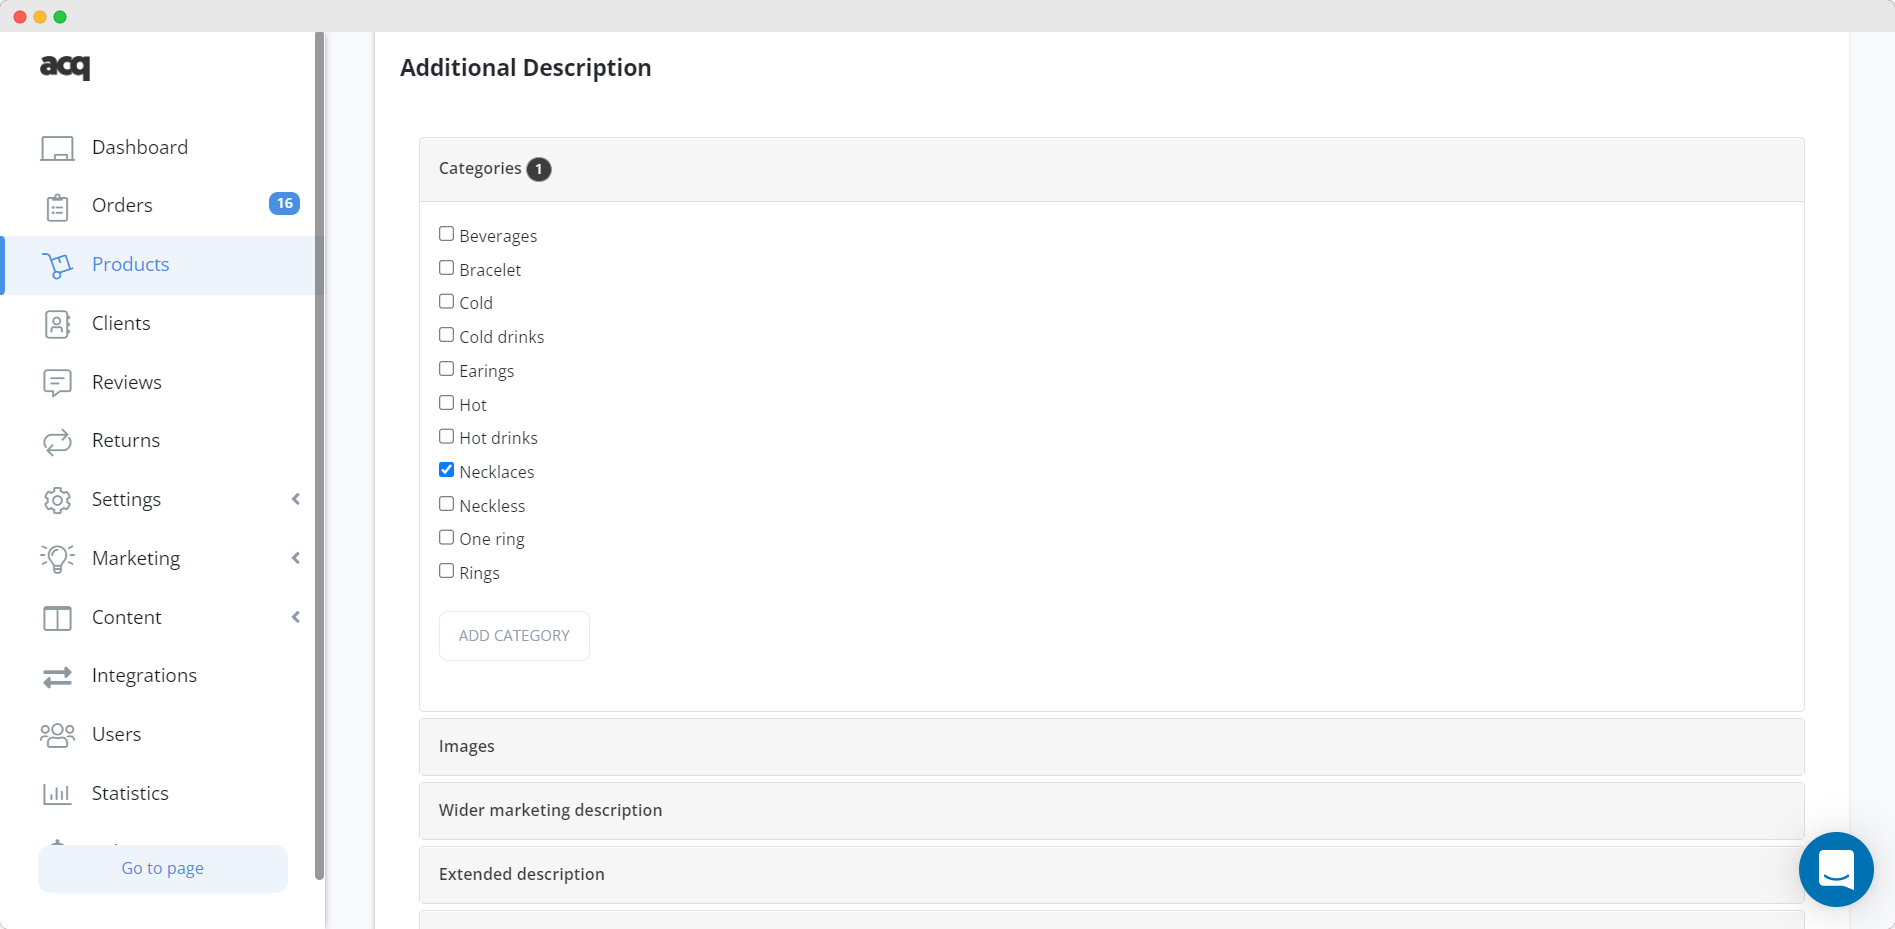The height and width of the screenshot is (929, 1895).
Task: Uncheck the Necklaces category
Action: (x=446, y=470)
